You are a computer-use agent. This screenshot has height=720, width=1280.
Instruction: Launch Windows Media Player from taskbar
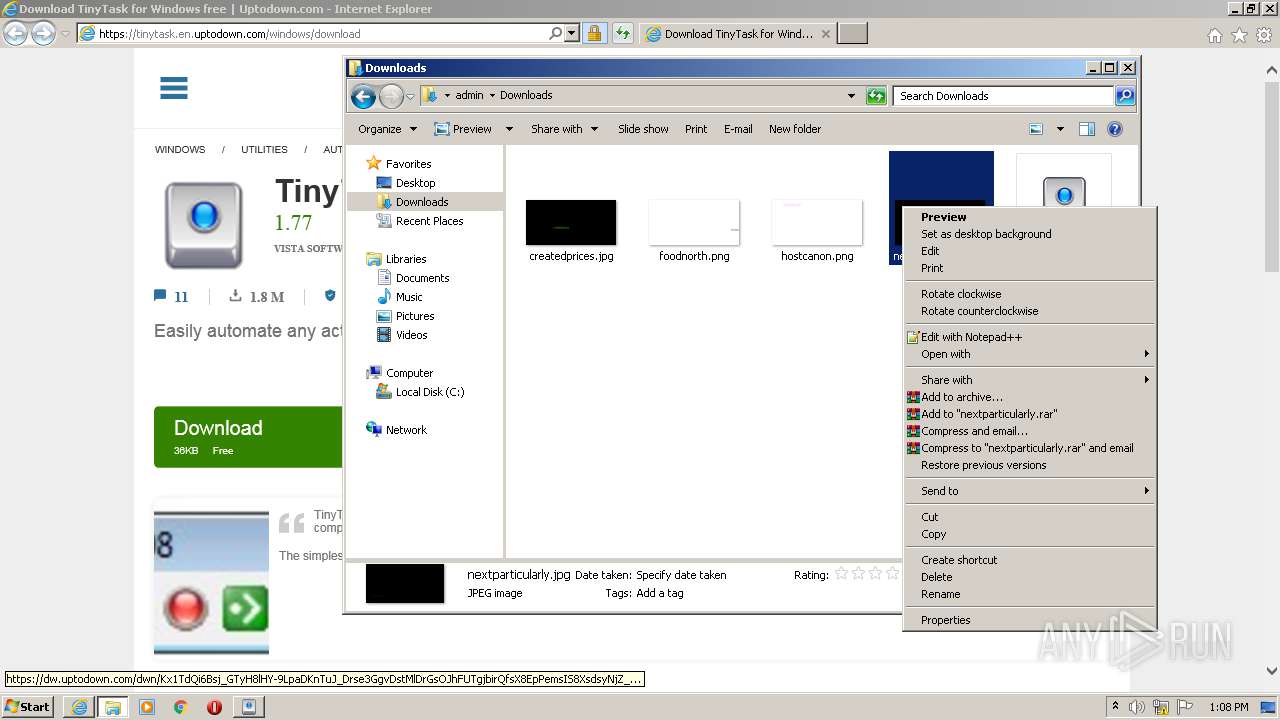coord(146,707)
